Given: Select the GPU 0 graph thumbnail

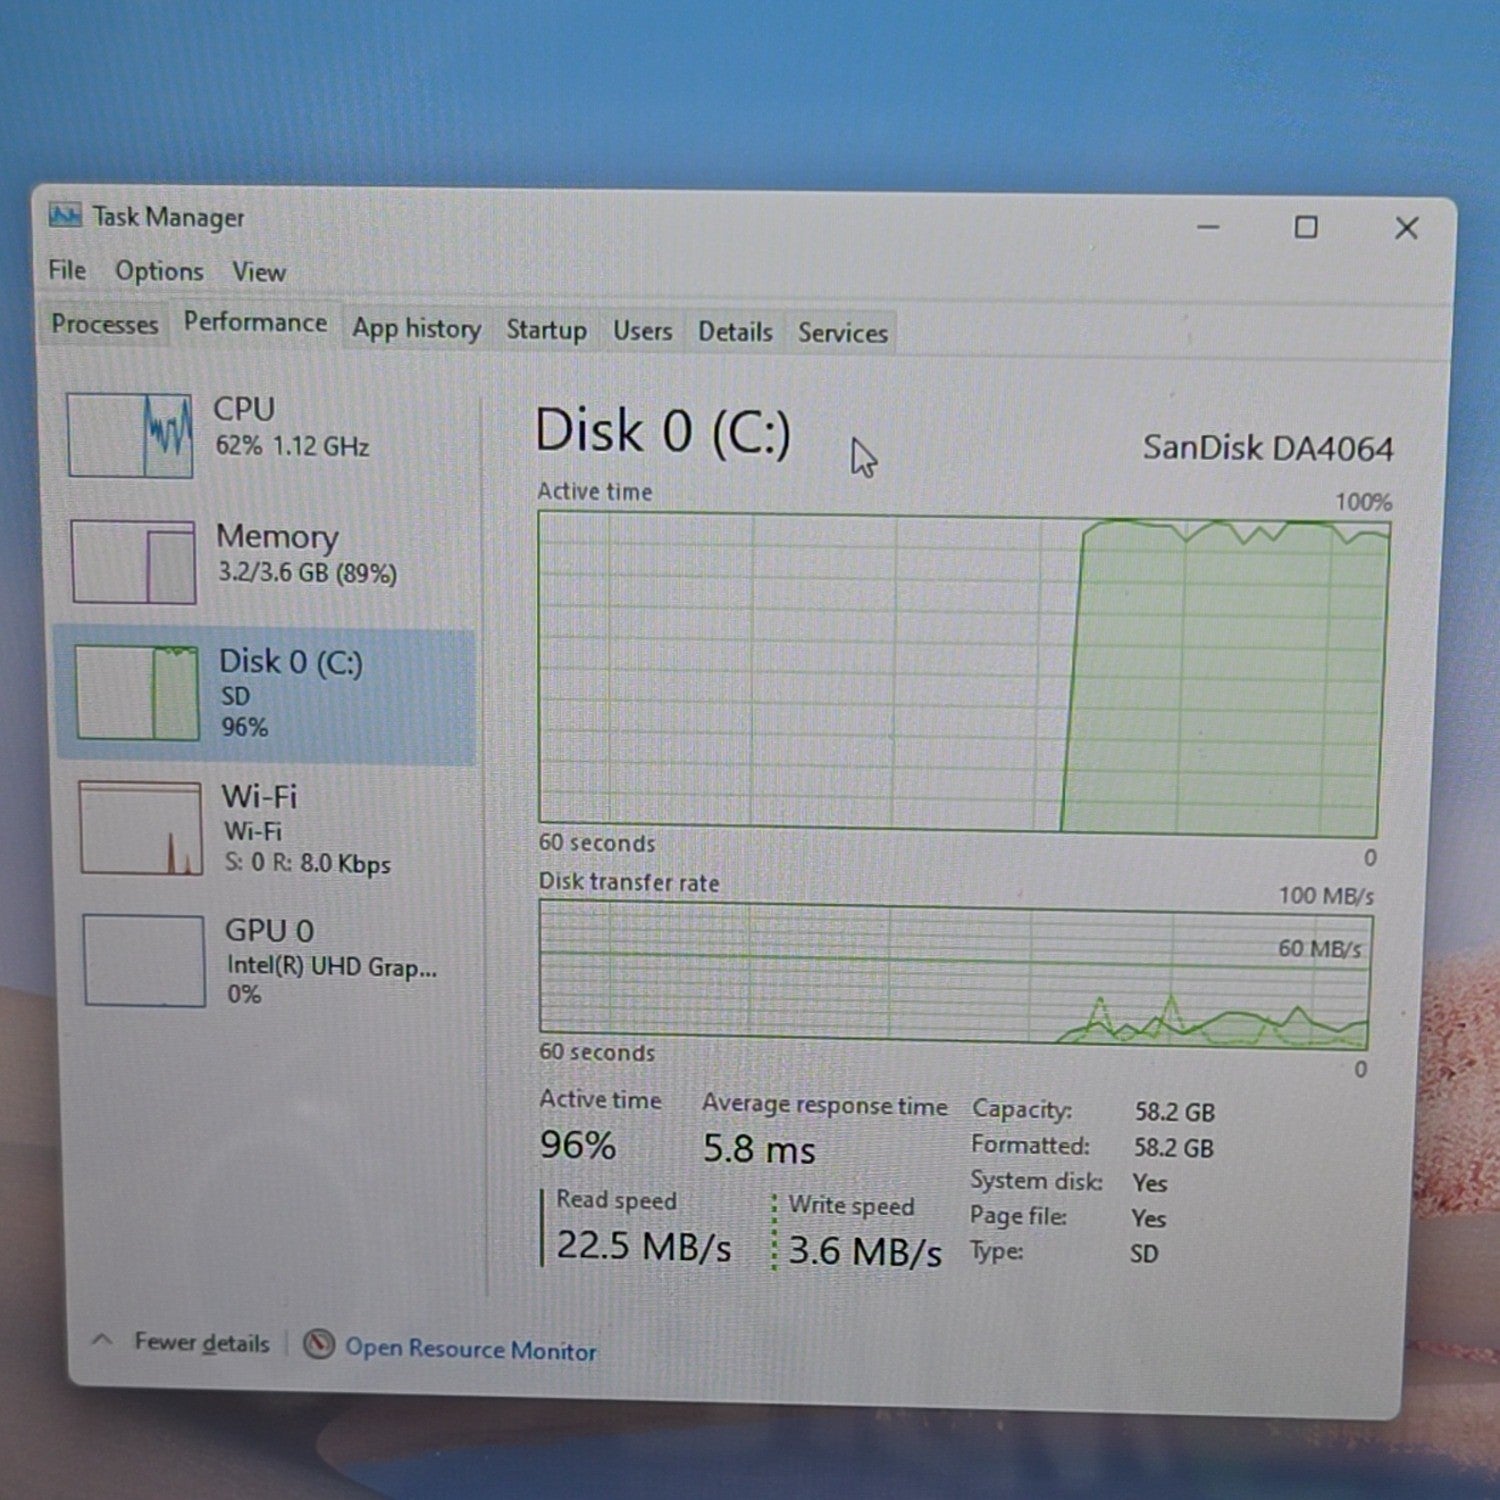Looking at the screenshot, I should pyautogui.click(x=144, y=960).
